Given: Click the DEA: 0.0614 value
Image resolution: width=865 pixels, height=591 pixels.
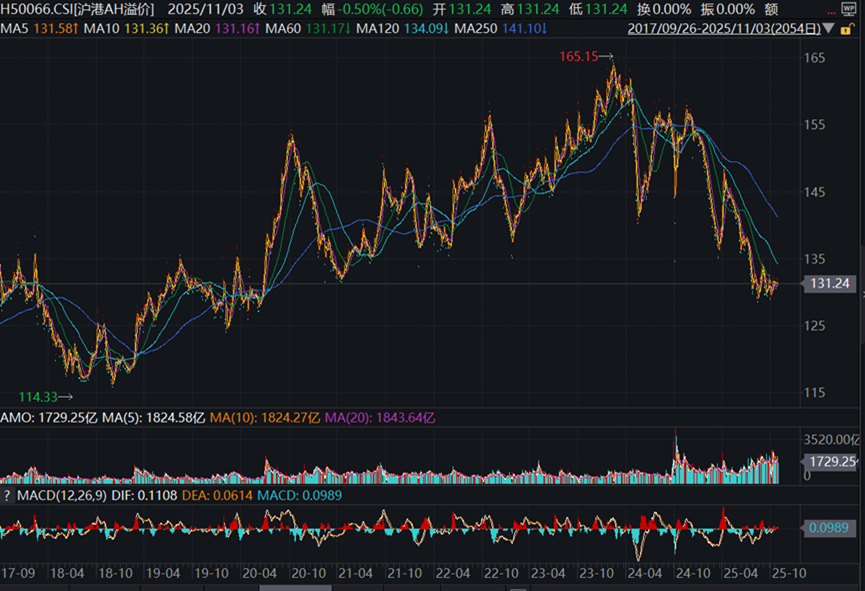Looking at the screenshot, I should (x=217, y=496).
